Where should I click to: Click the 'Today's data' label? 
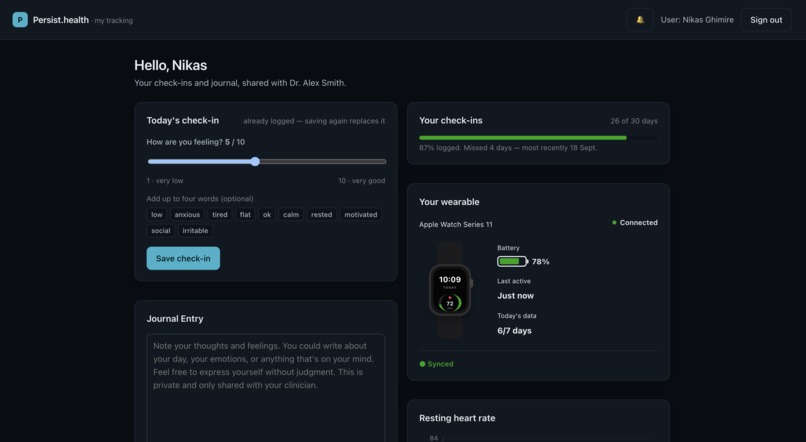[x=517, y=316]
